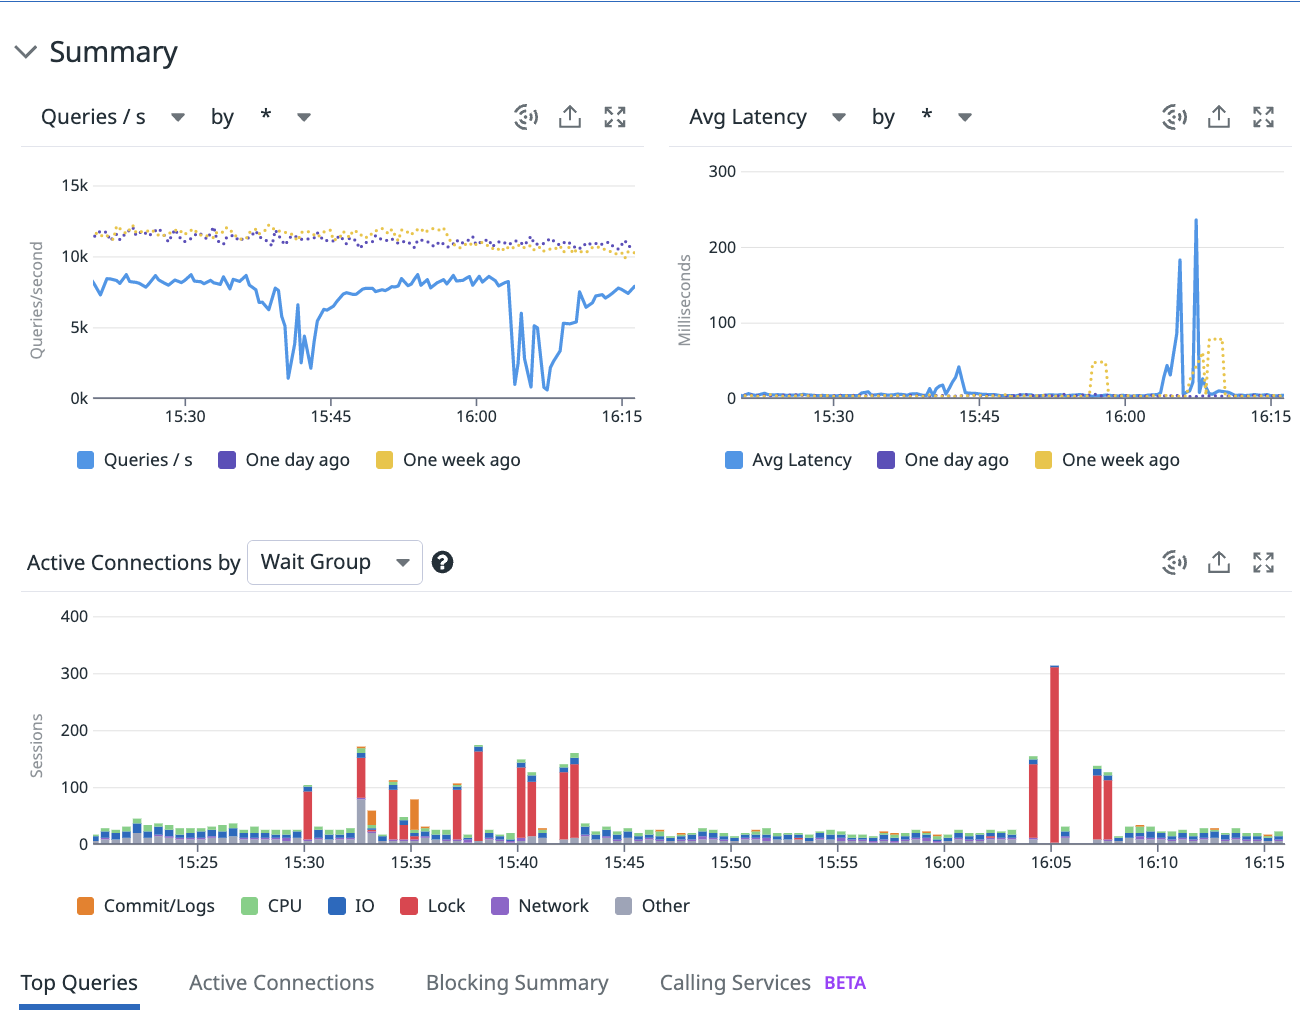Open help icon beside Wait Group
The width and height of the screenshot is (1300, 1010).
click(442, 562)
